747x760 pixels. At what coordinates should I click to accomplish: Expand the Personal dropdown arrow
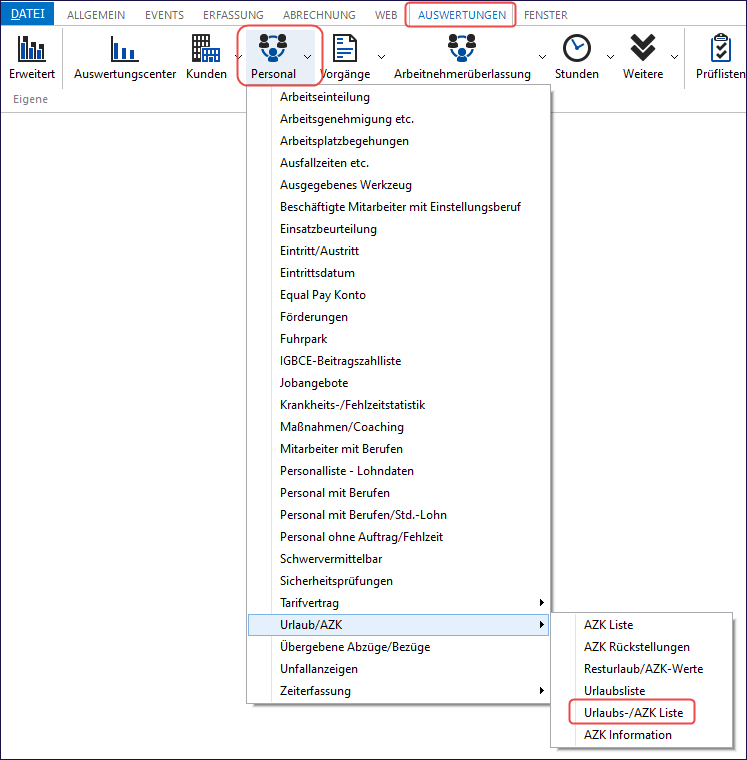[x=308, y=57]
